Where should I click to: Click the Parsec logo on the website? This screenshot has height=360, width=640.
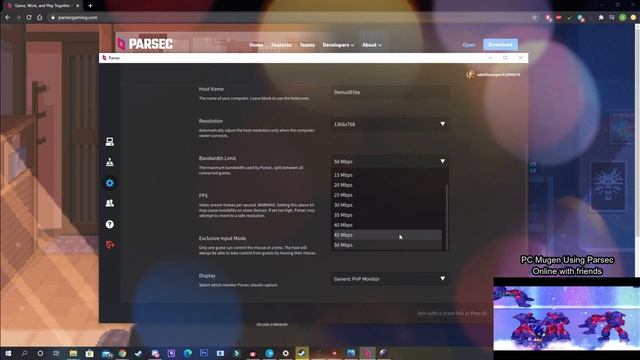tap(145, 44)
